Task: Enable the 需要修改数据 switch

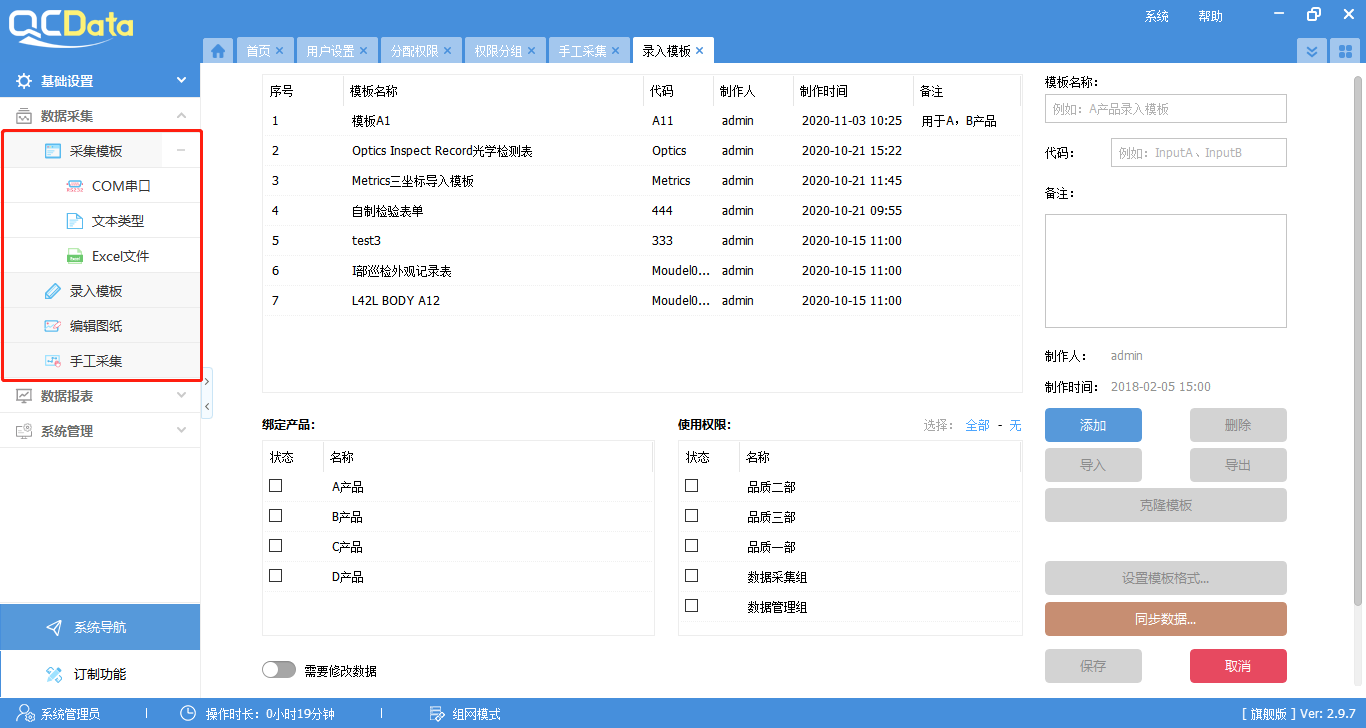Action: 278,670
